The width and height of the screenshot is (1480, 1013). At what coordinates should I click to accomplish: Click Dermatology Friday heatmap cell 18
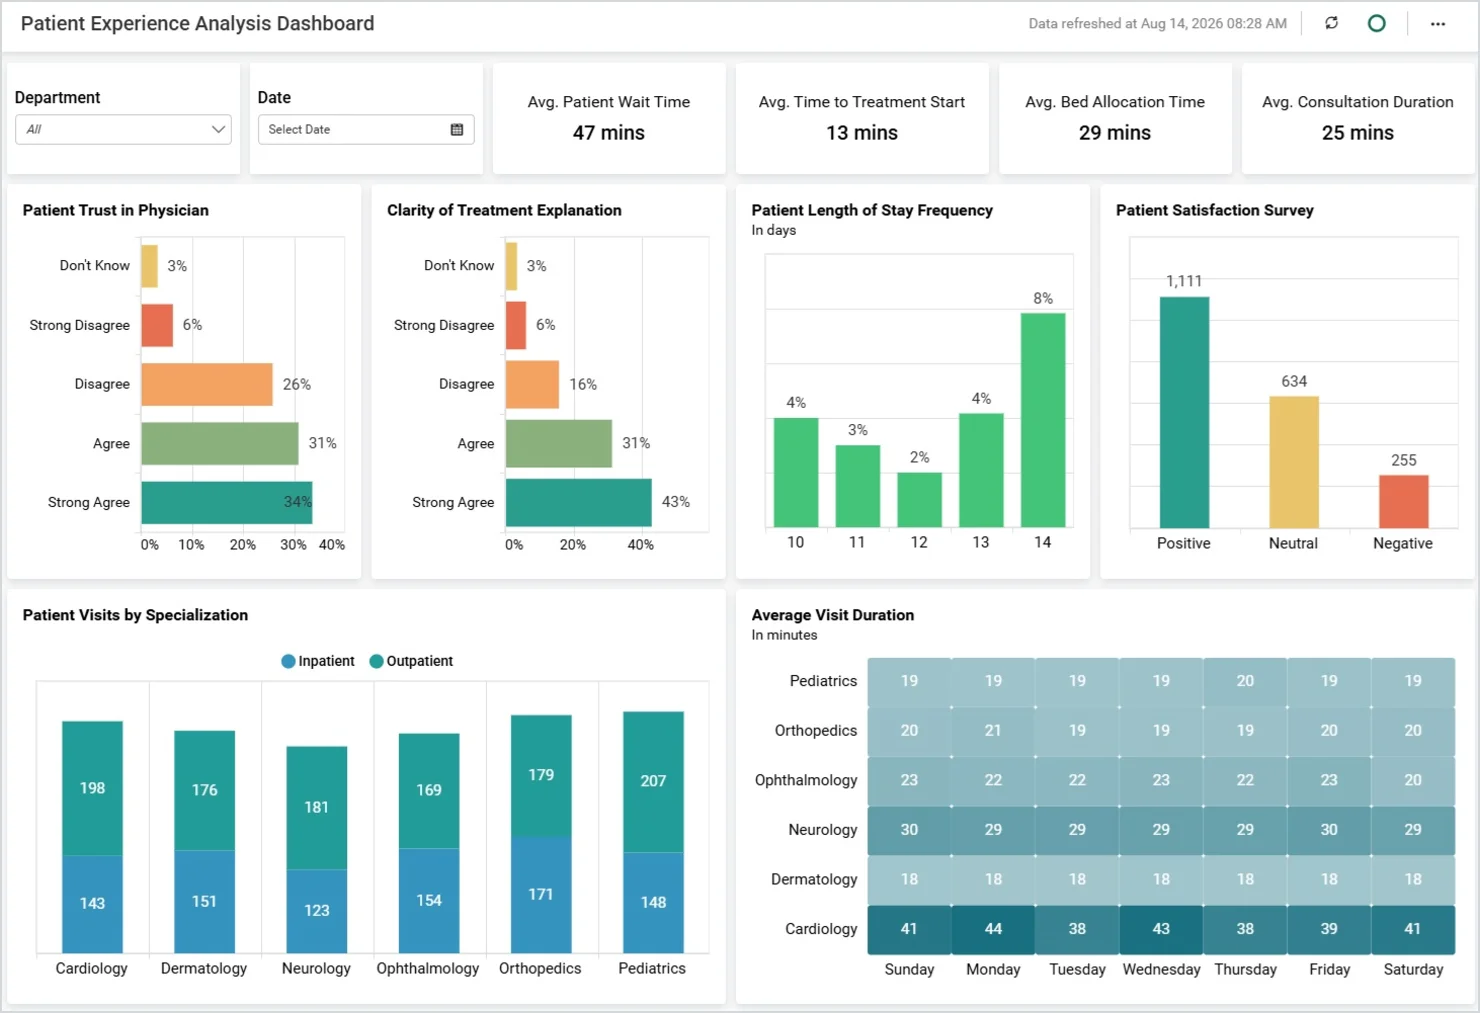click(1329, 879)
